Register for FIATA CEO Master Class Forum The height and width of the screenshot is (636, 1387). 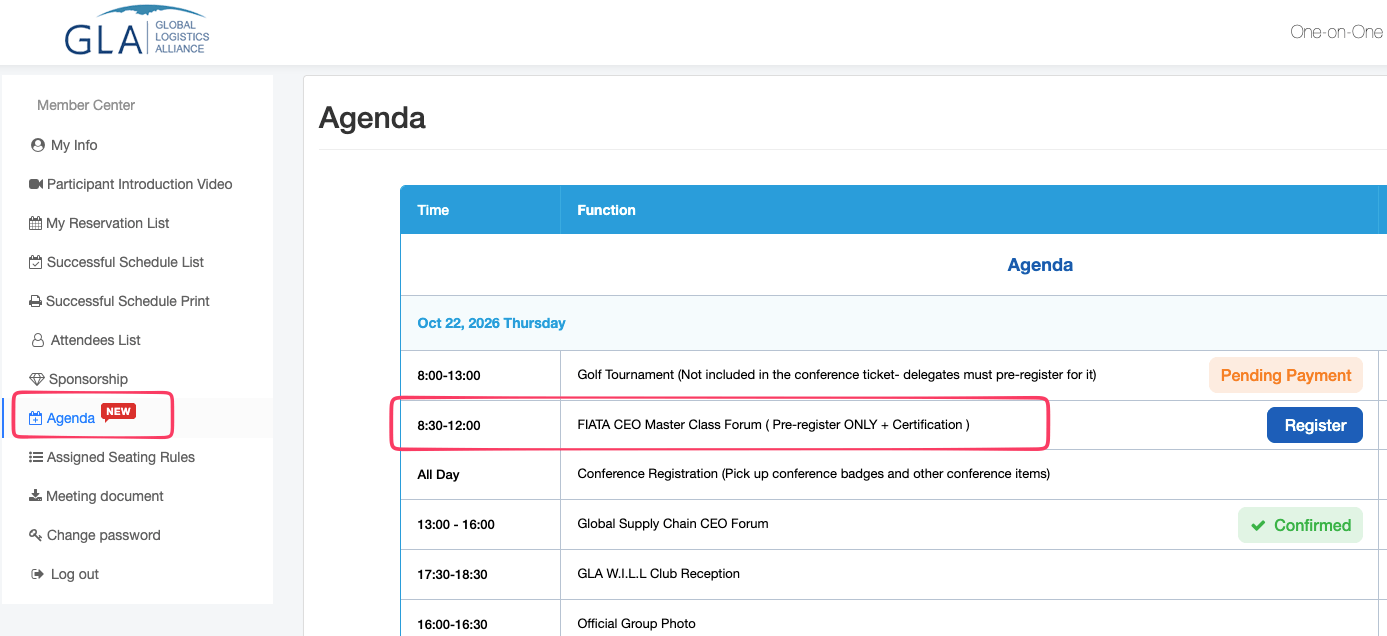click(1315, 425)
